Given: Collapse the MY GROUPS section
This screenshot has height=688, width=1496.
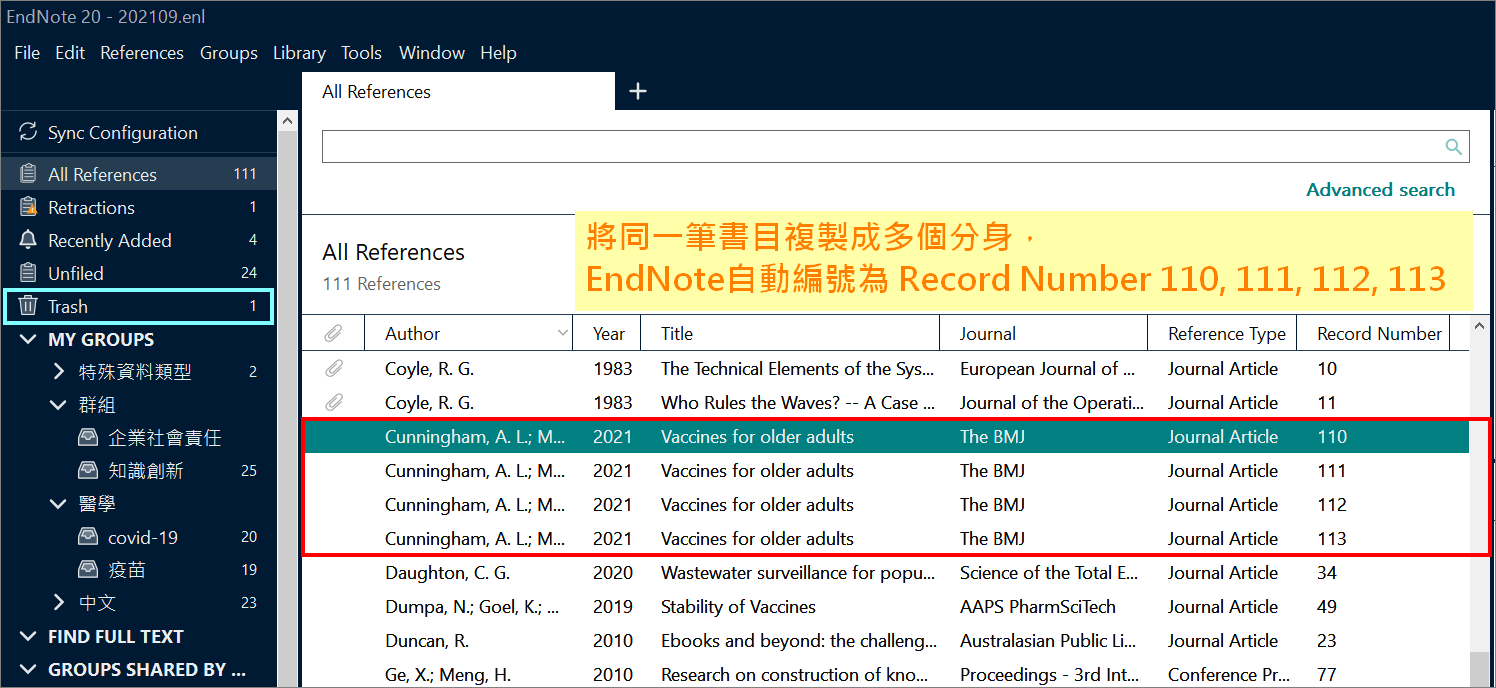Looking at the screenshot, I should [x=27, y=340].
